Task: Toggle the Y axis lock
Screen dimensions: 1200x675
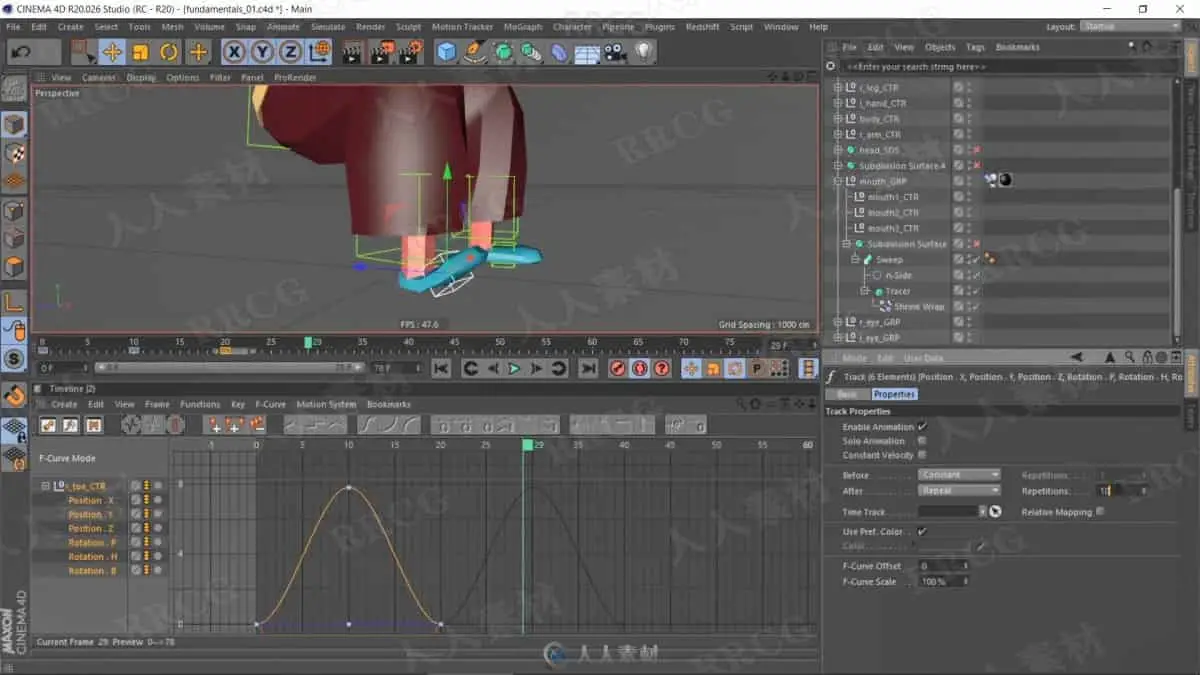Action: coord(262,52)
